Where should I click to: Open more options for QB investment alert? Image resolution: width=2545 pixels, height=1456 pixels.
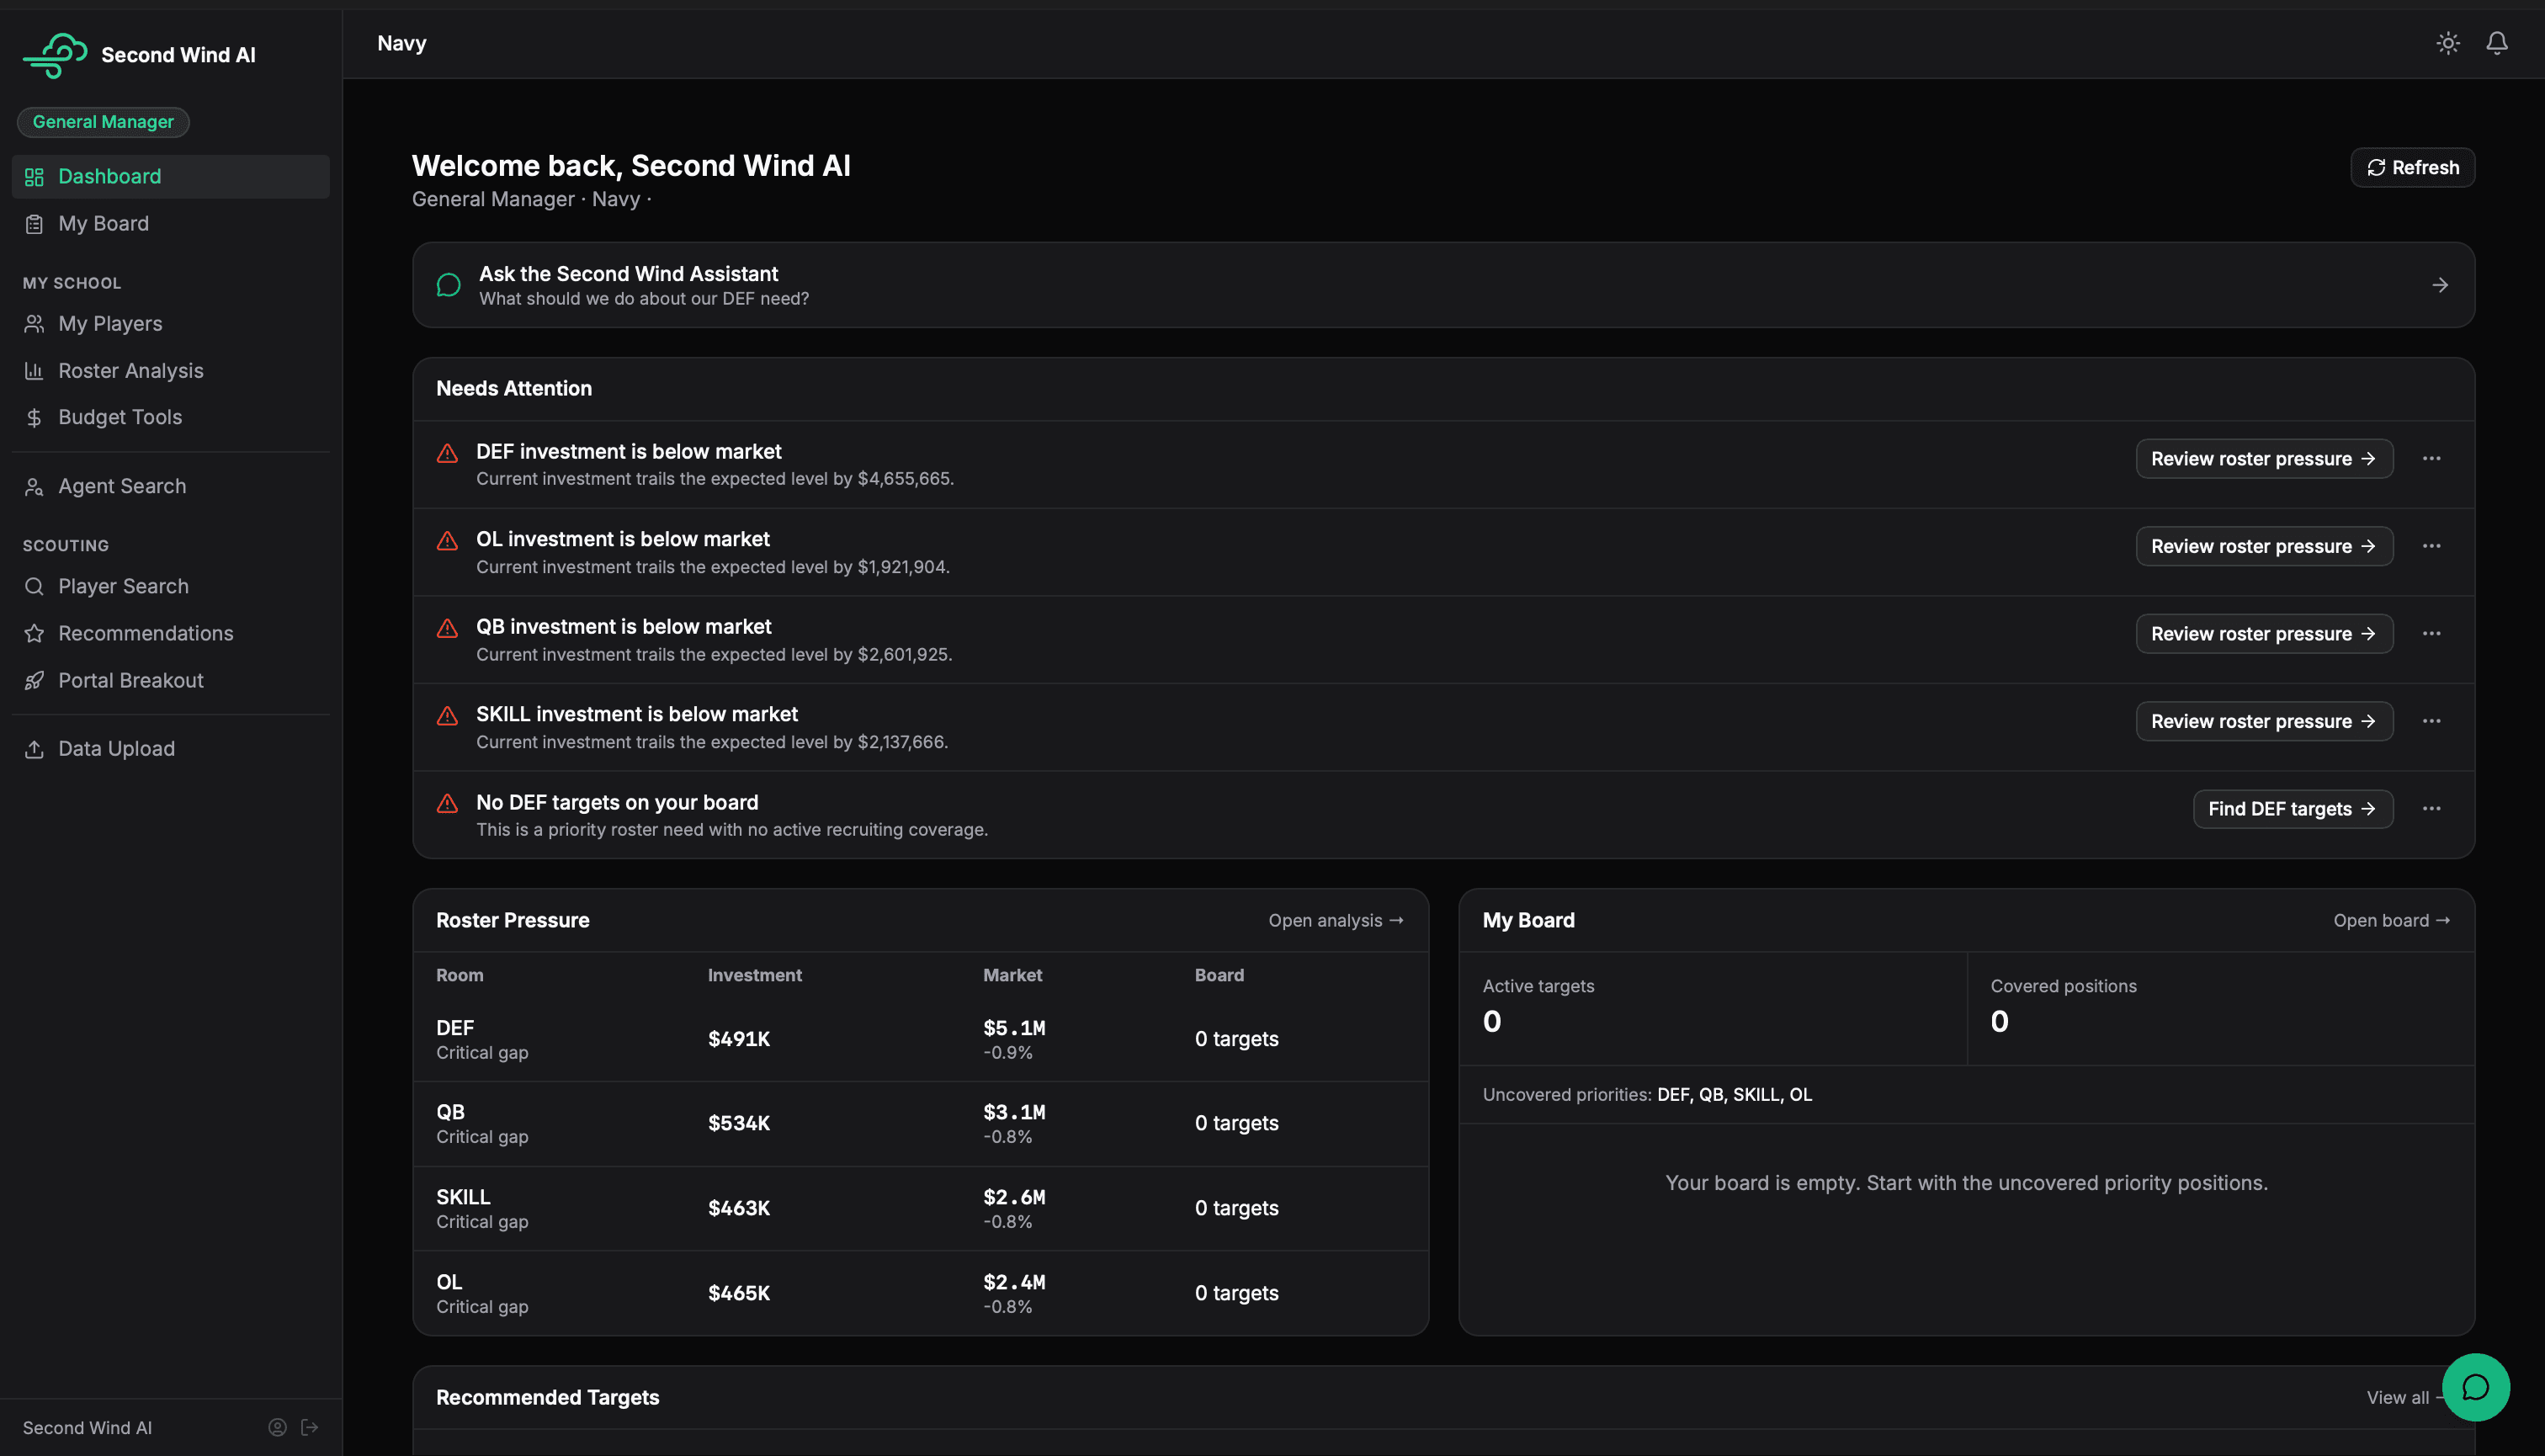2431,634
